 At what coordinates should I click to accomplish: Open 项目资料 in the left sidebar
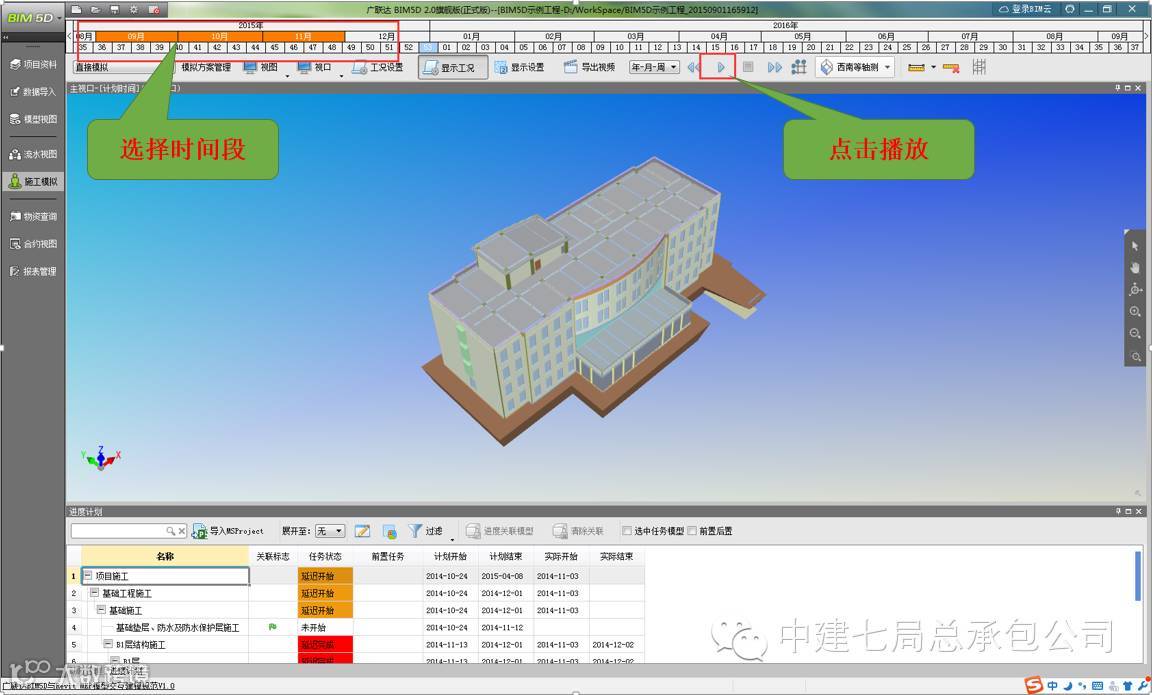pyautogui.click(x=33, y=65)
